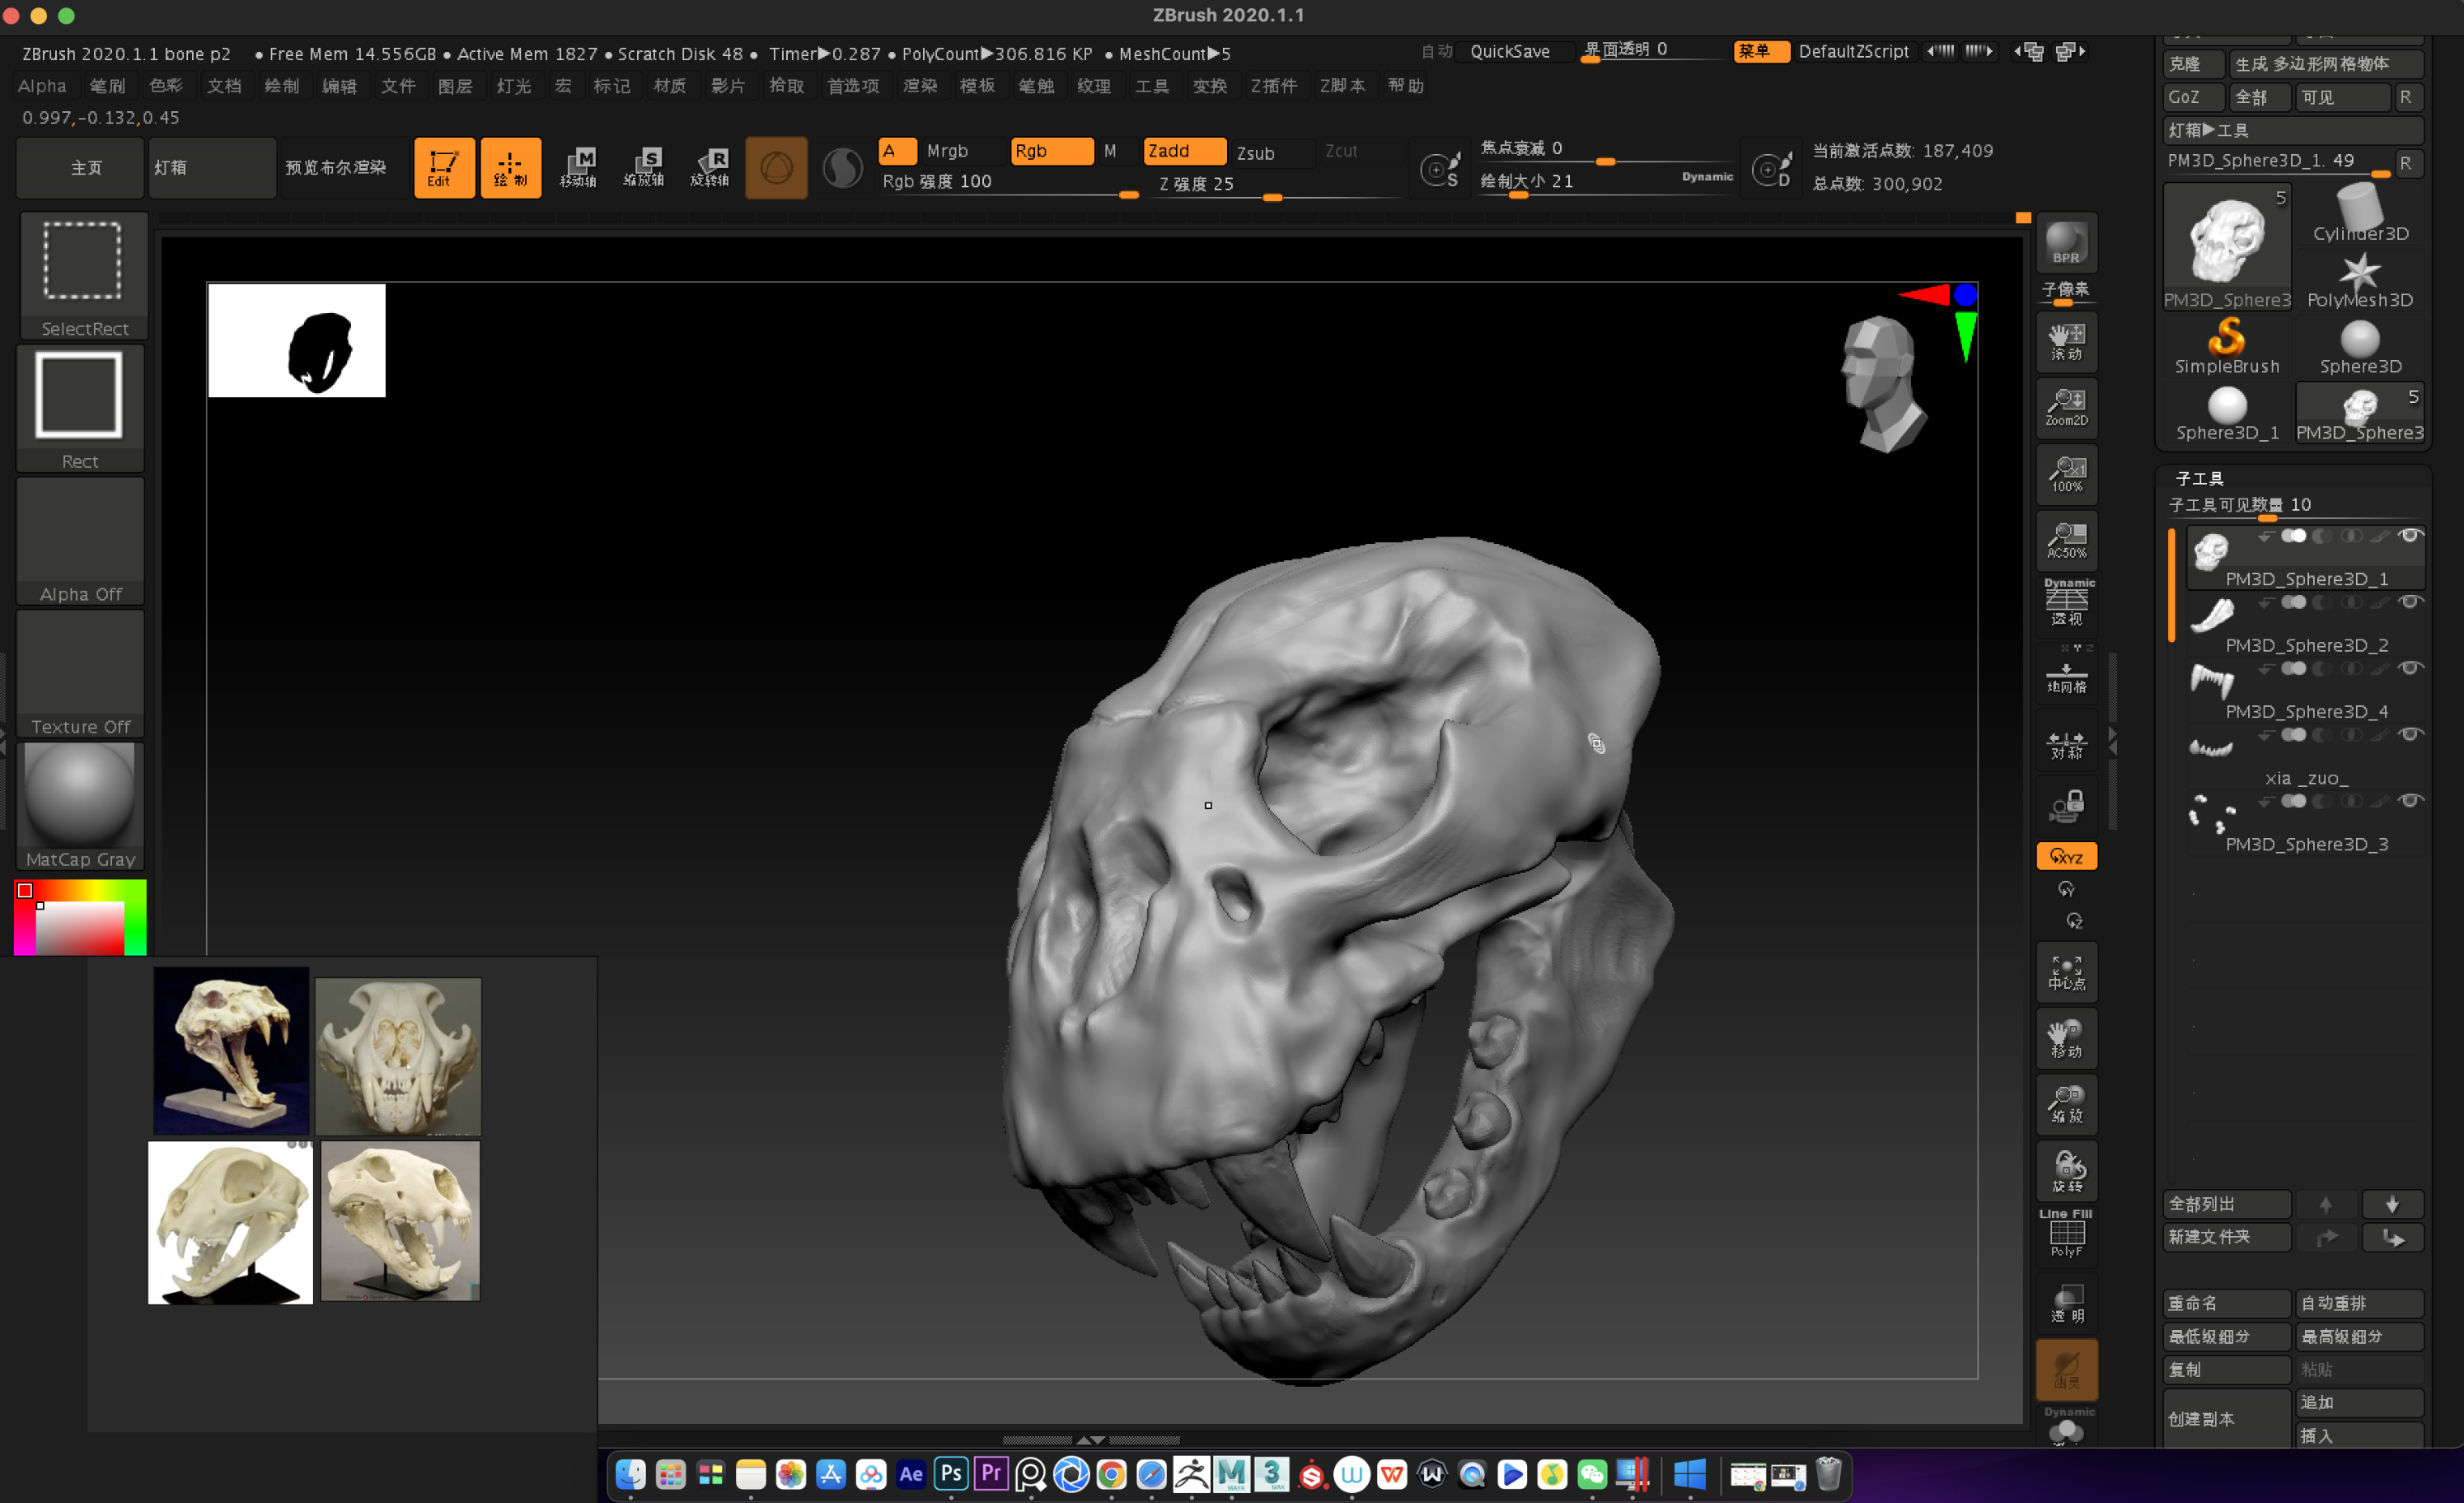Launch Photoshop from the dock
2464x1503 pixels.
pos(950,1473)
